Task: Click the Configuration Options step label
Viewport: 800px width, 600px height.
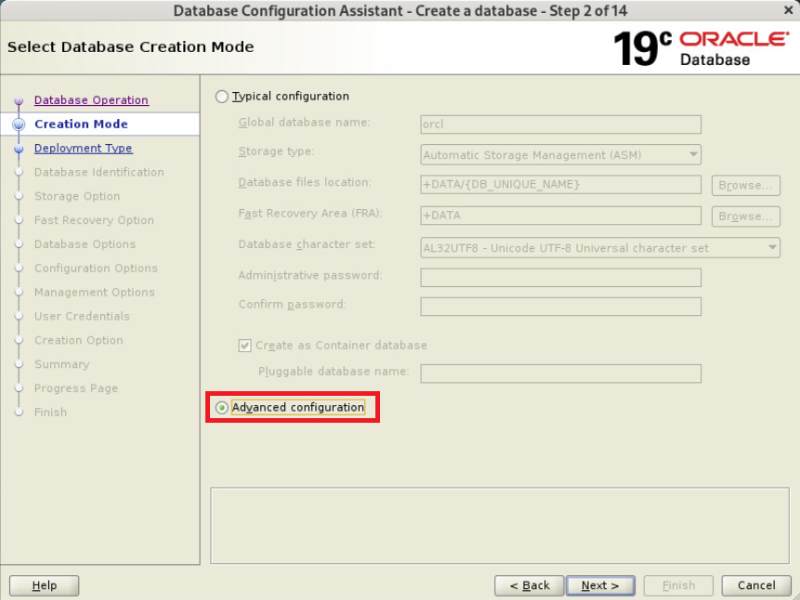Action: (x=96, y=268)
